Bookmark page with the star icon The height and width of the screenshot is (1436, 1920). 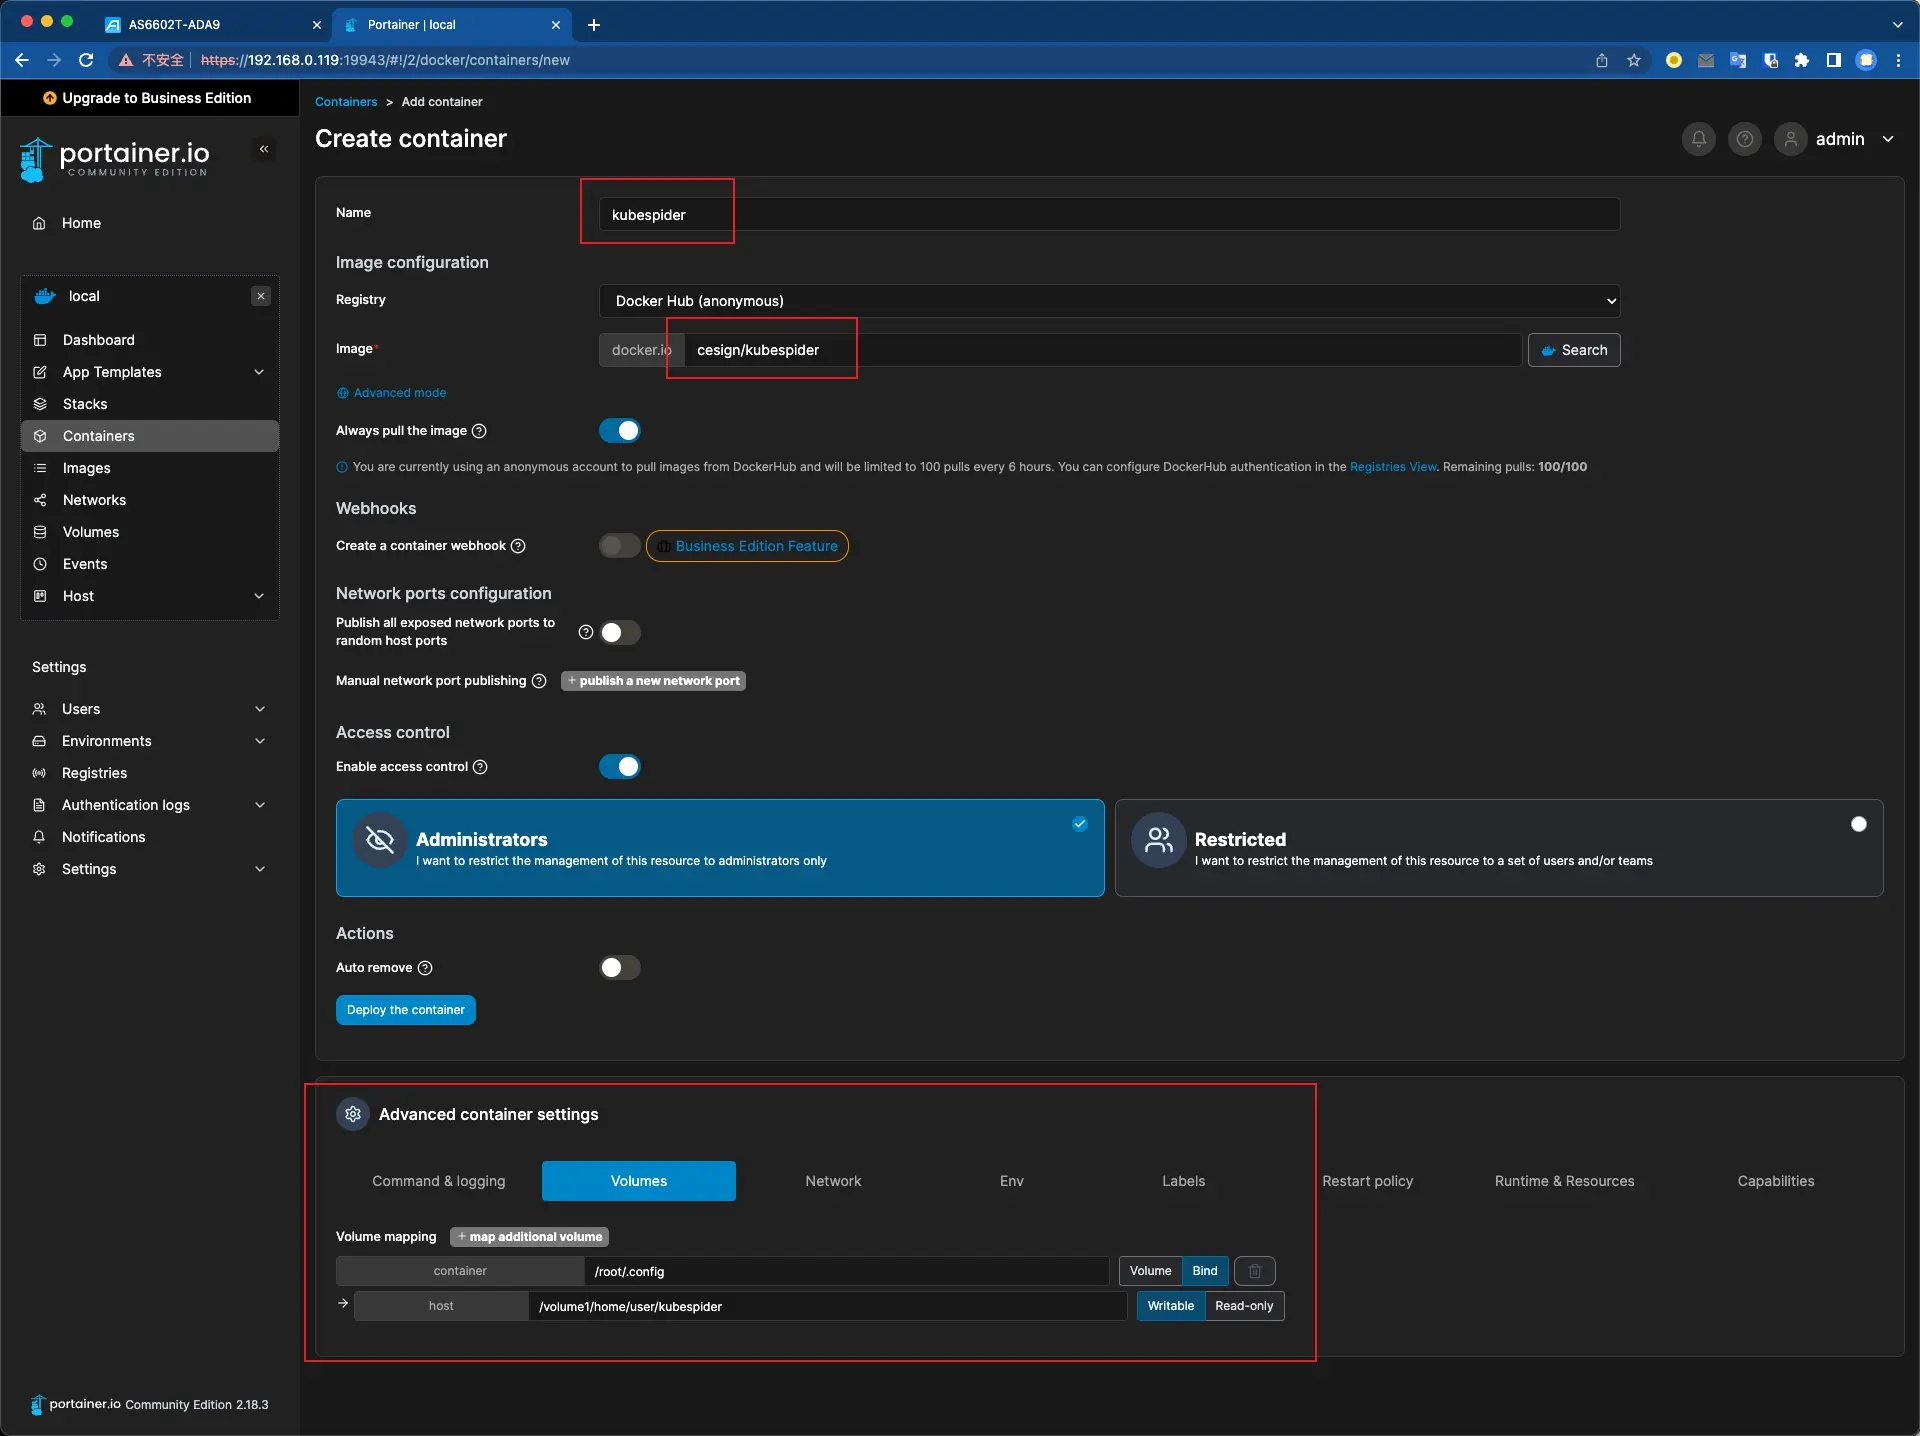1634,60
